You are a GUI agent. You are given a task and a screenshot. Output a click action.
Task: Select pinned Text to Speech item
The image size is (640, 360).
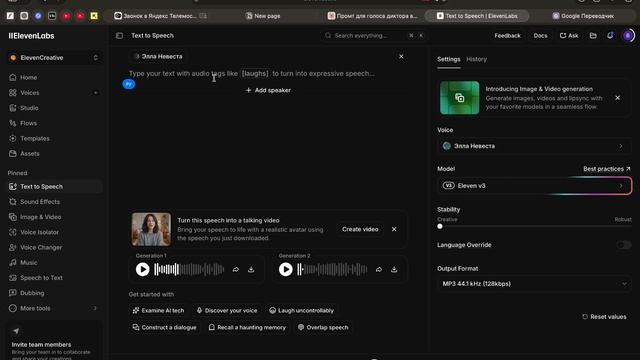point(54,187)
